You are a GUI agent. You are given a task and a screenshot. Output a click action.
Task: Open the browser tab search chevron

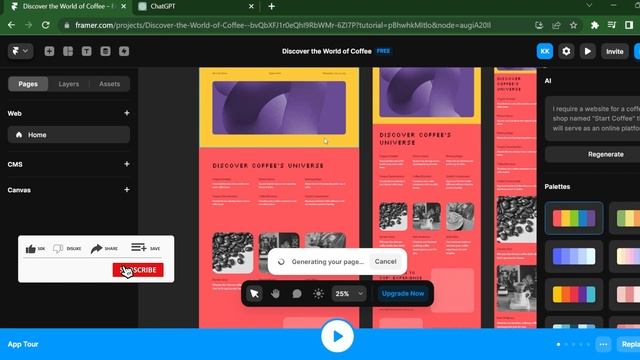[589, 5]
